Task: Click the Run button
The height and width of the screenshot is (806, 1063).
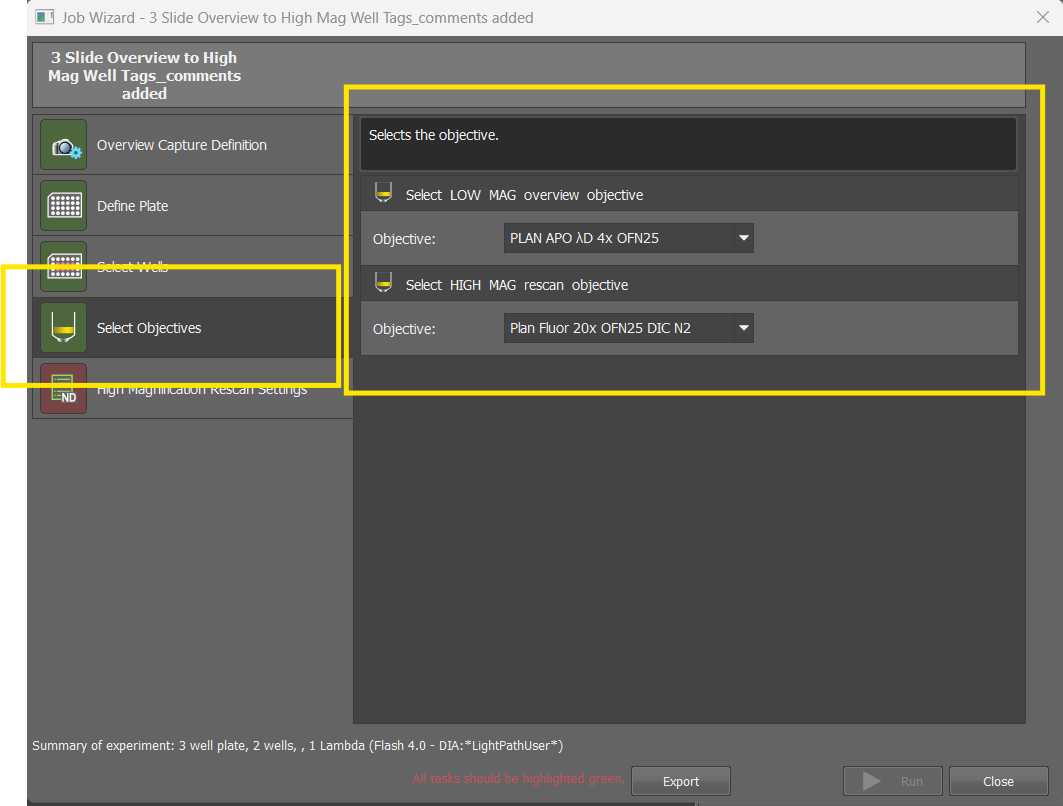Action: click(x=893, y=781)
